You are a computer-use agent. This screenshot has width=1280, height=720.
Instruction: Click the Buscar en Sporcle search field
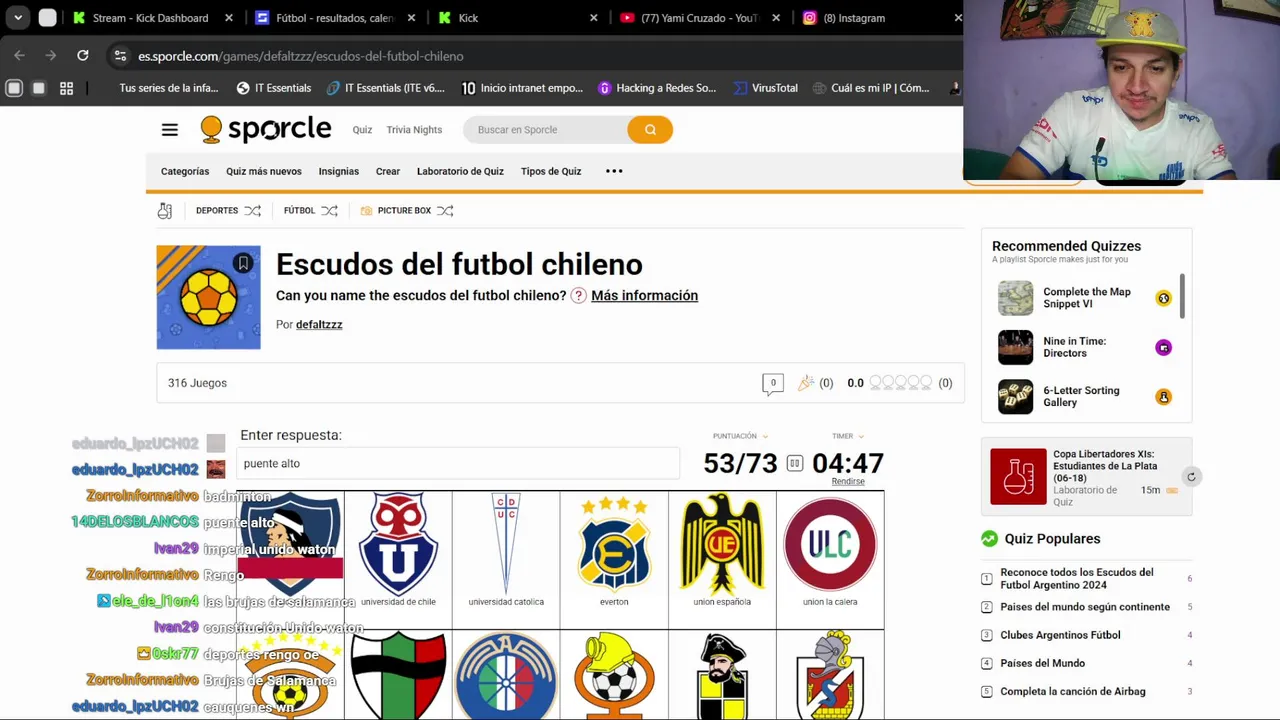545,129
